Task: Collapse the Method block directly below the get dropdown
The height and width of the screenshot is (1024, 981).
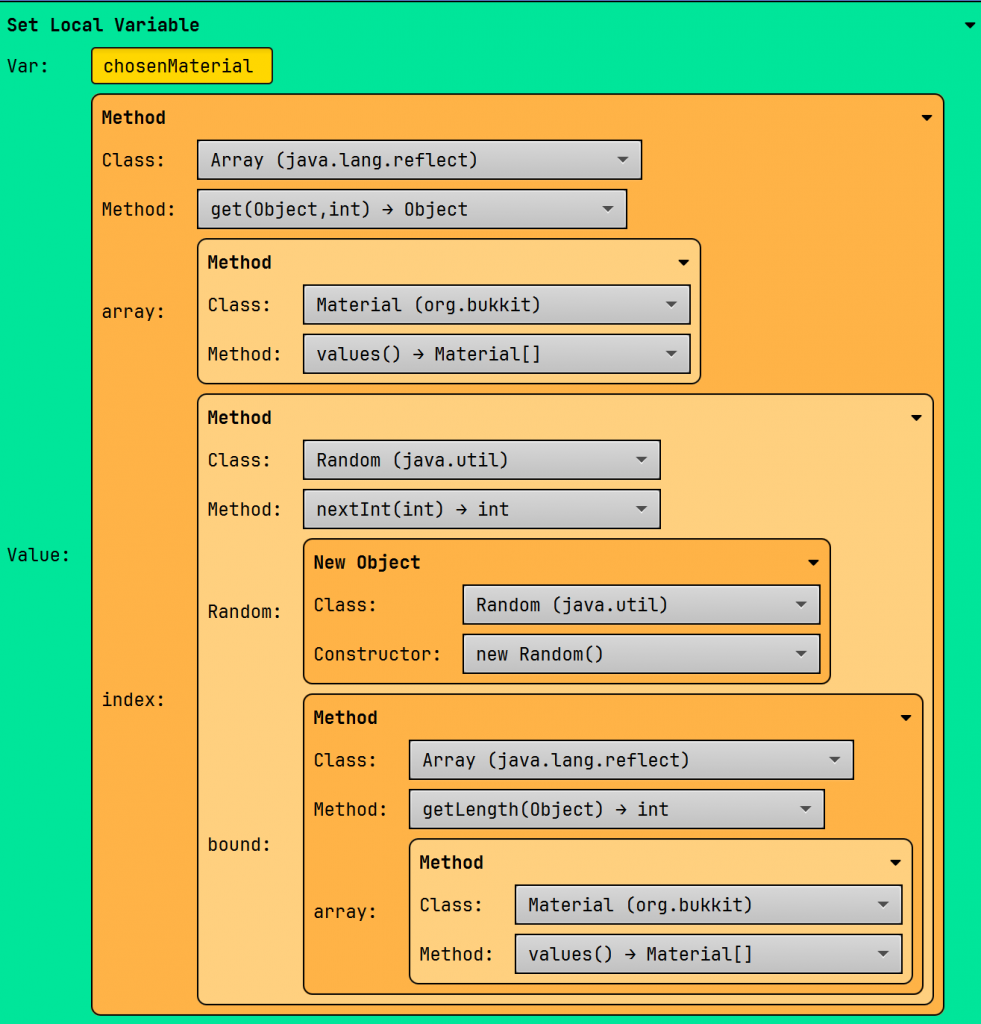Action: coord(683,263)
